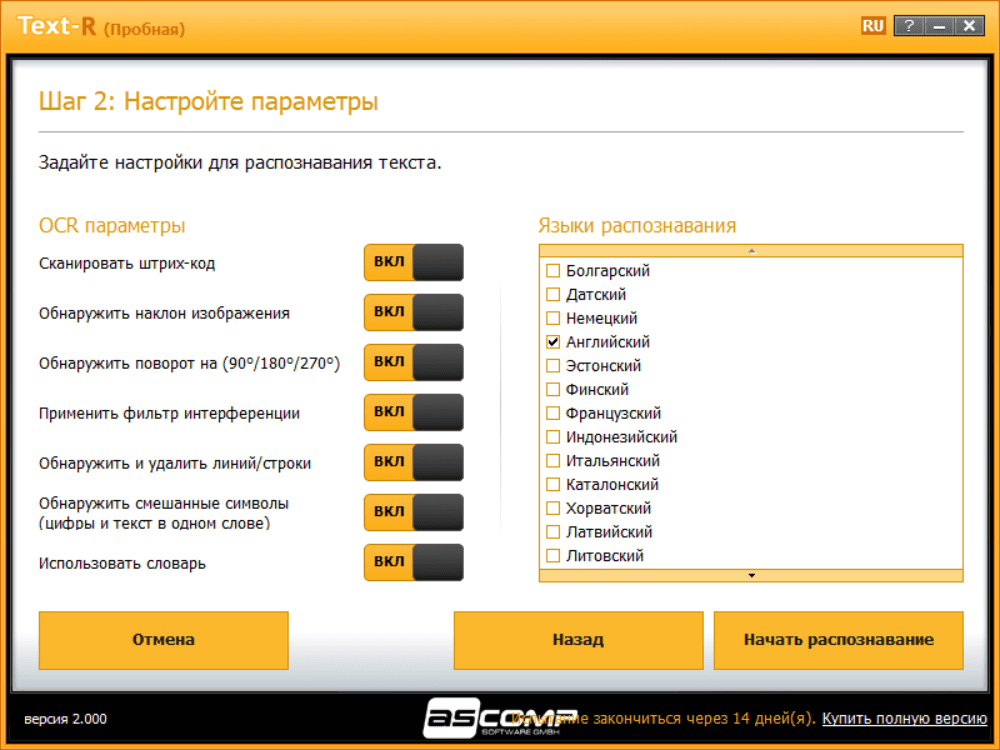1000x750 pixels.
Task: Open the help question mark button
Action: (909, 26)
